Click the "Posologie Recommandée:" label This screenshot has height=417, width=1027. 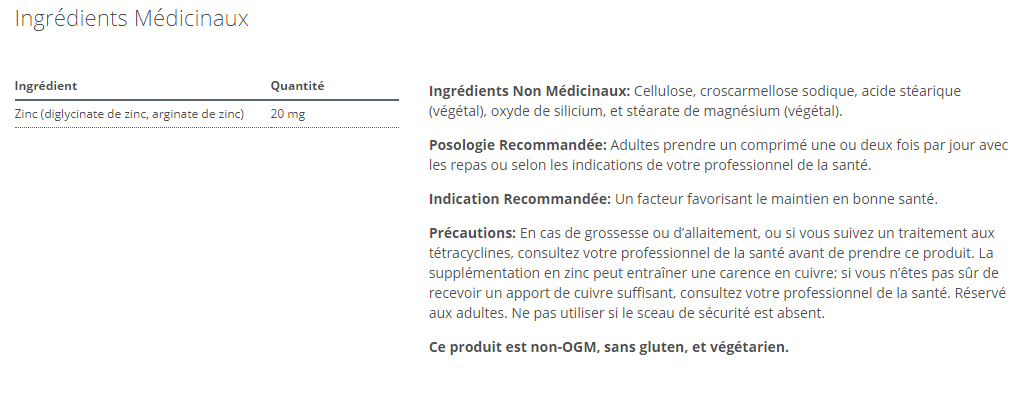[516, 145]
